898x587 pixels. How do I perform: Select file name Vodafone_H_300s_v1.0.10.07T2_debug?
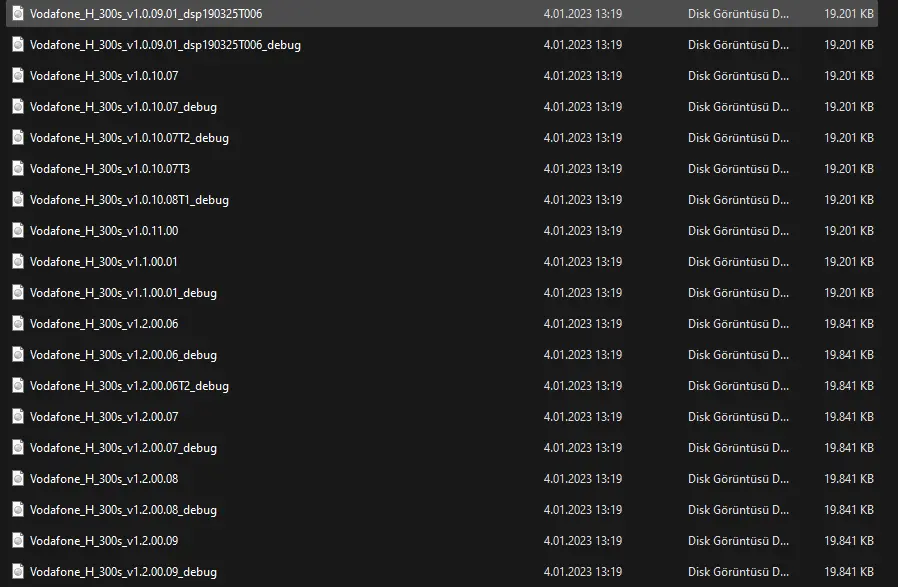click(129, 137)
